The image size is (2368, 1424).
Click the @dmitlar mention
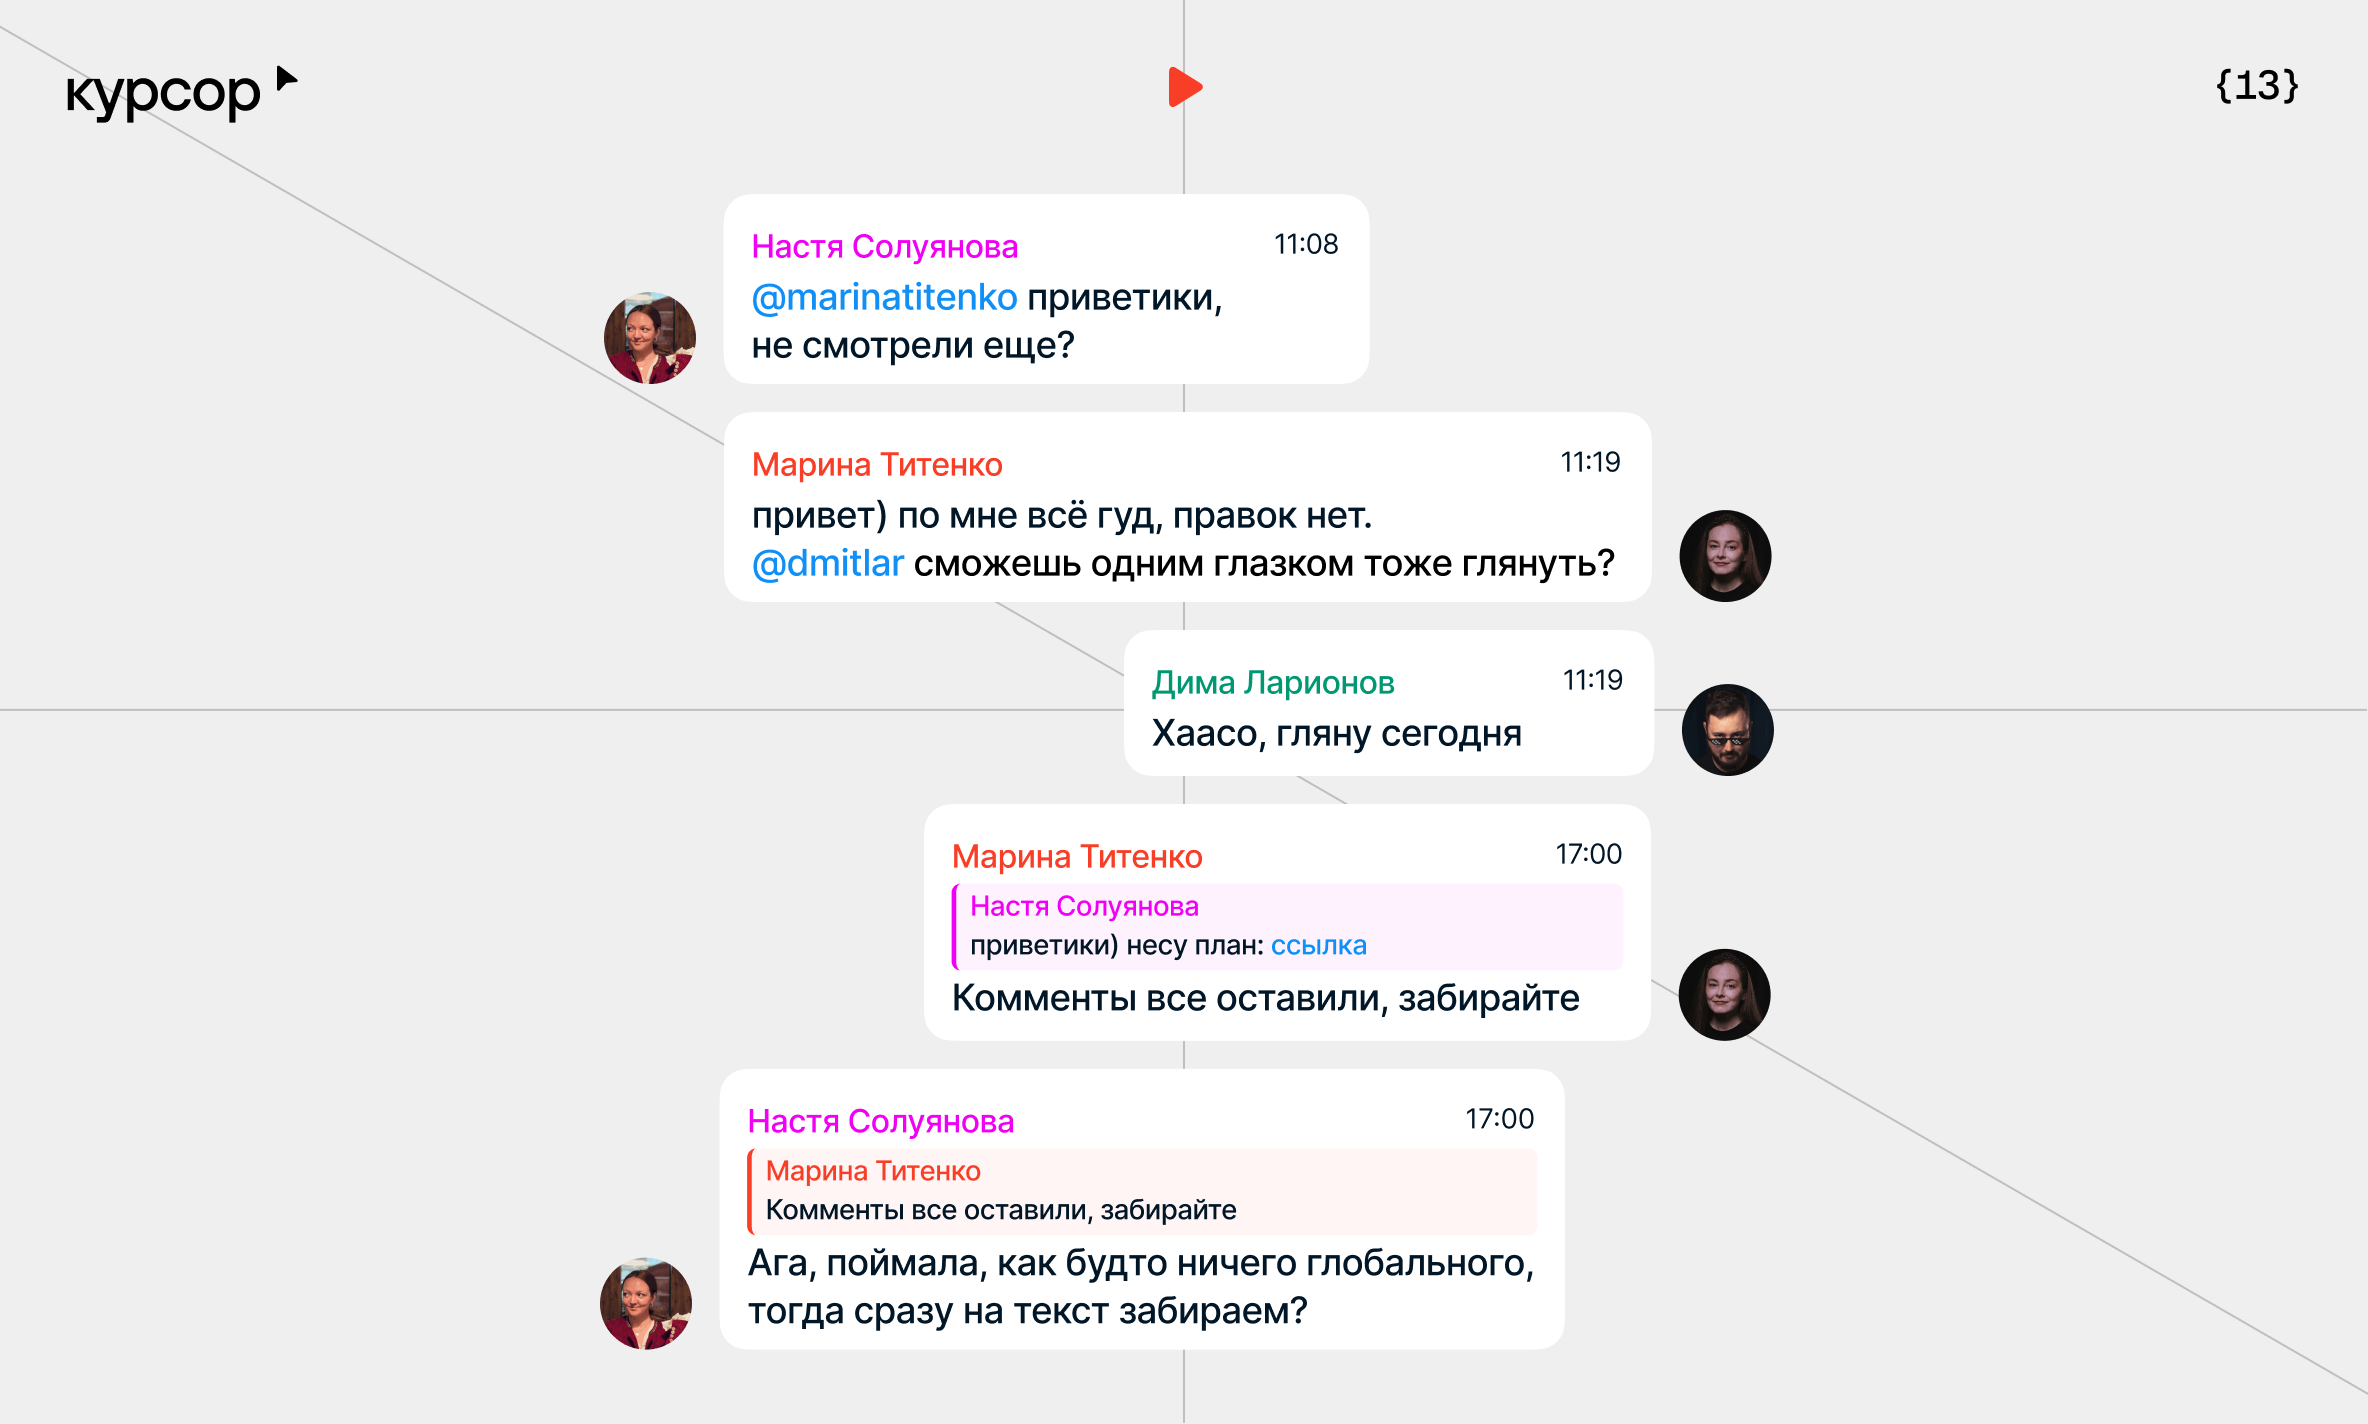tap(828, 563)
